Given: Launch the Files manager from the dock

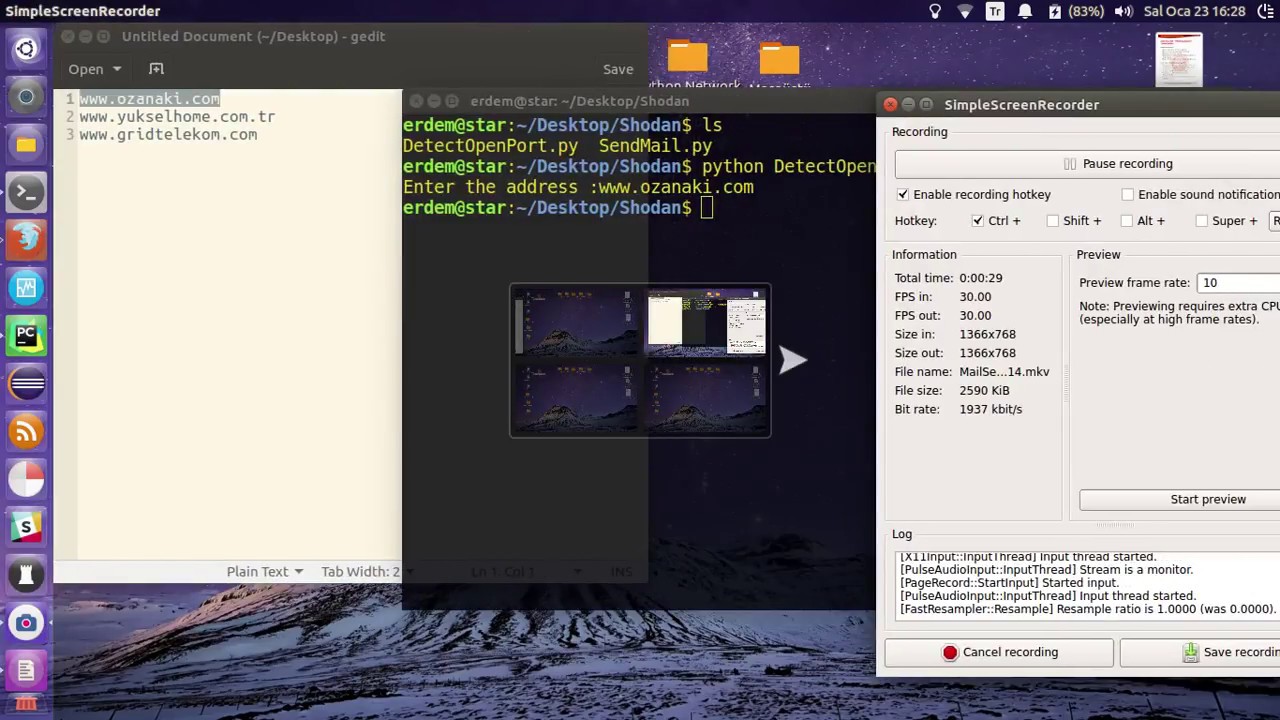Looking at the screenshot, I should [26, 144].
